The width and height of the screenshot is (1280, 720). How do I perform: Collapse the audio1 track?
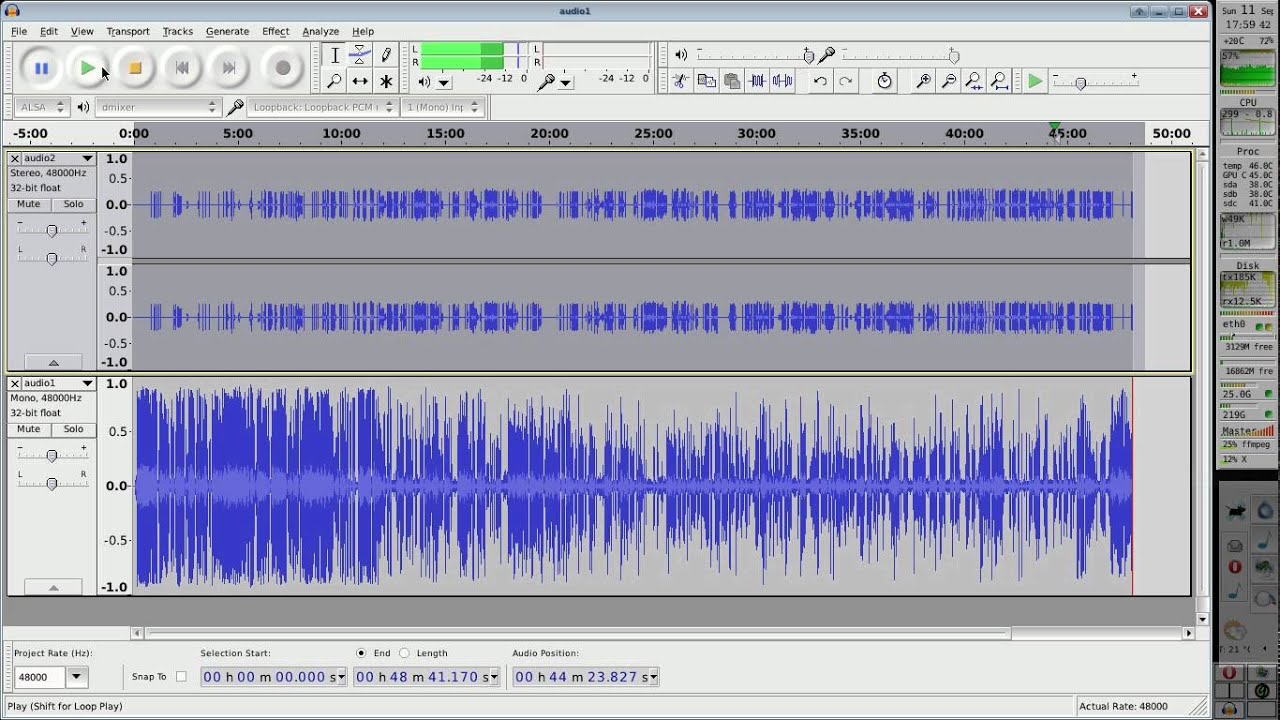[53, 588]
